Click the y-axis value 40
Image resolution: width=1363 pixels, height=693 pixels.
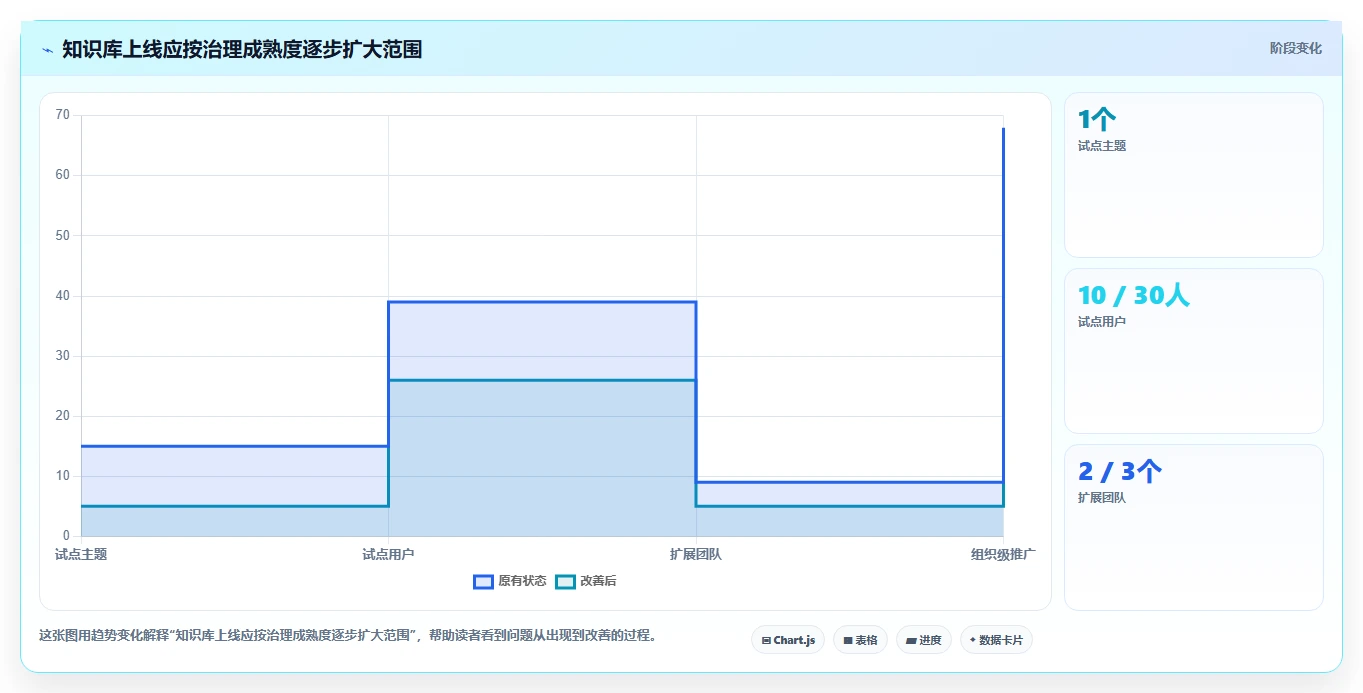pos(63,296)
